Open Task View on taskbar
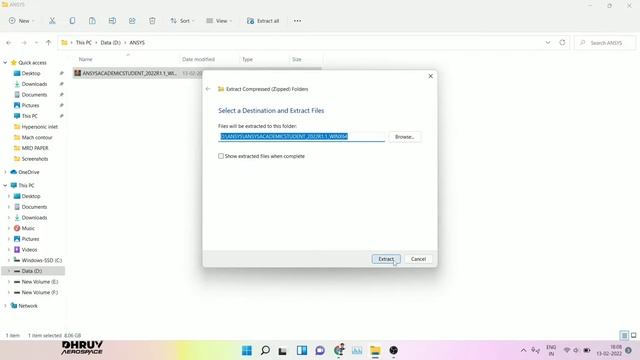Image resolution: width=640 pixels, height=360 pixels. coord(282,350)
